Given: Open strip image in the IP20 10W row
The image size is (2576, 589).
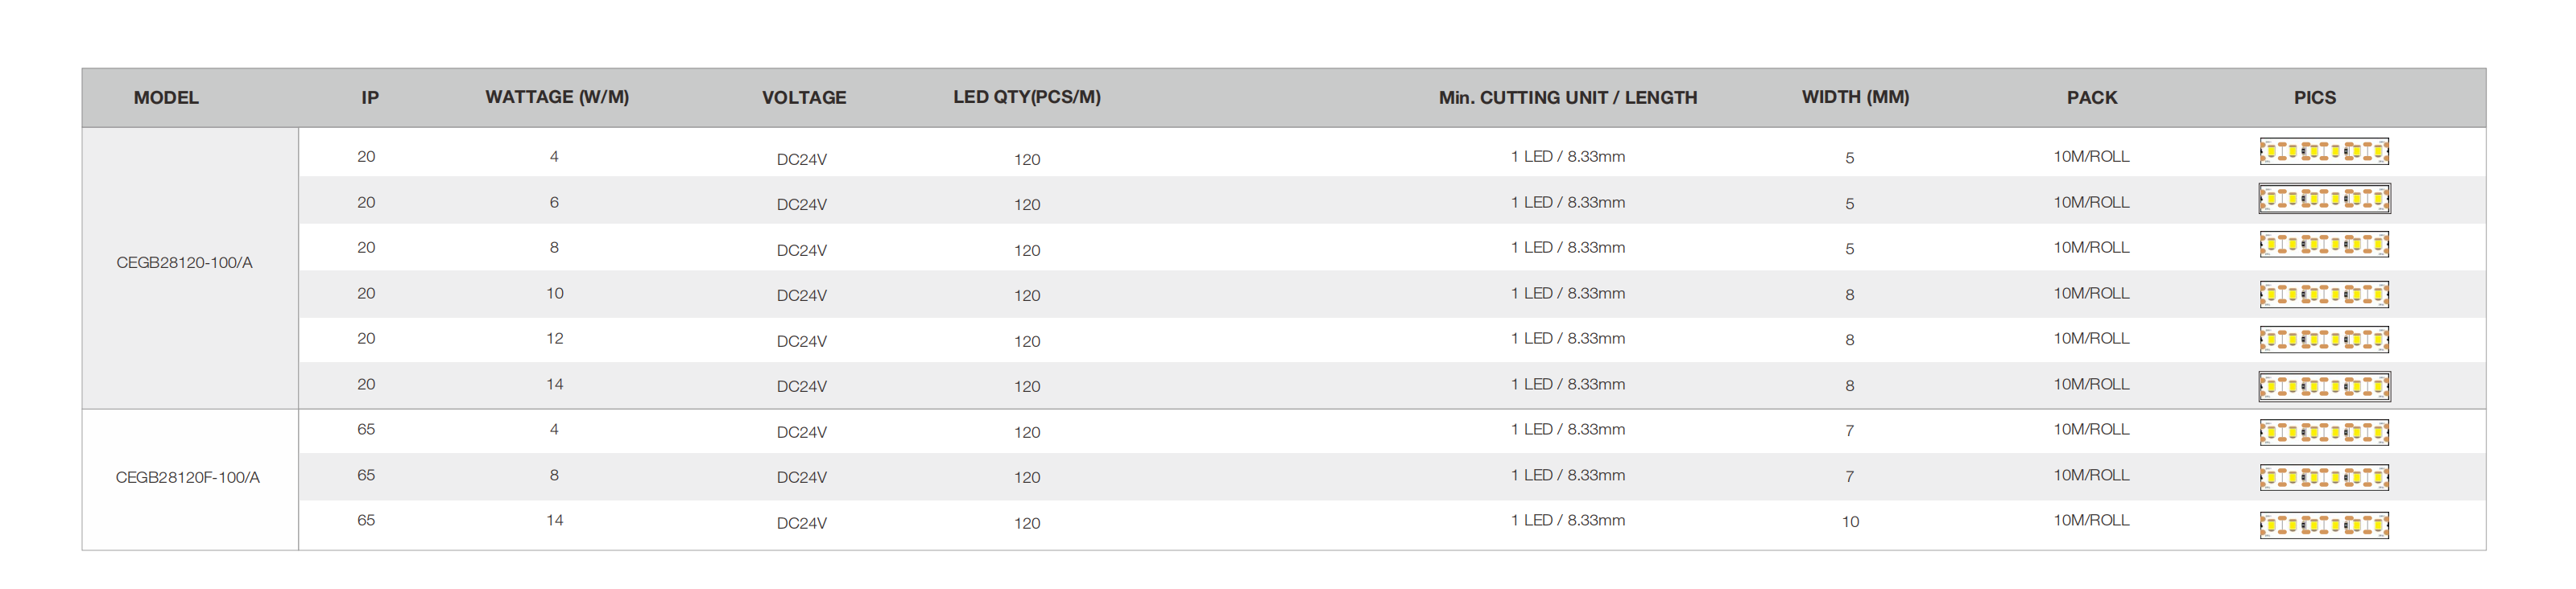Looking at the screenshot, I should (2323, 294).
